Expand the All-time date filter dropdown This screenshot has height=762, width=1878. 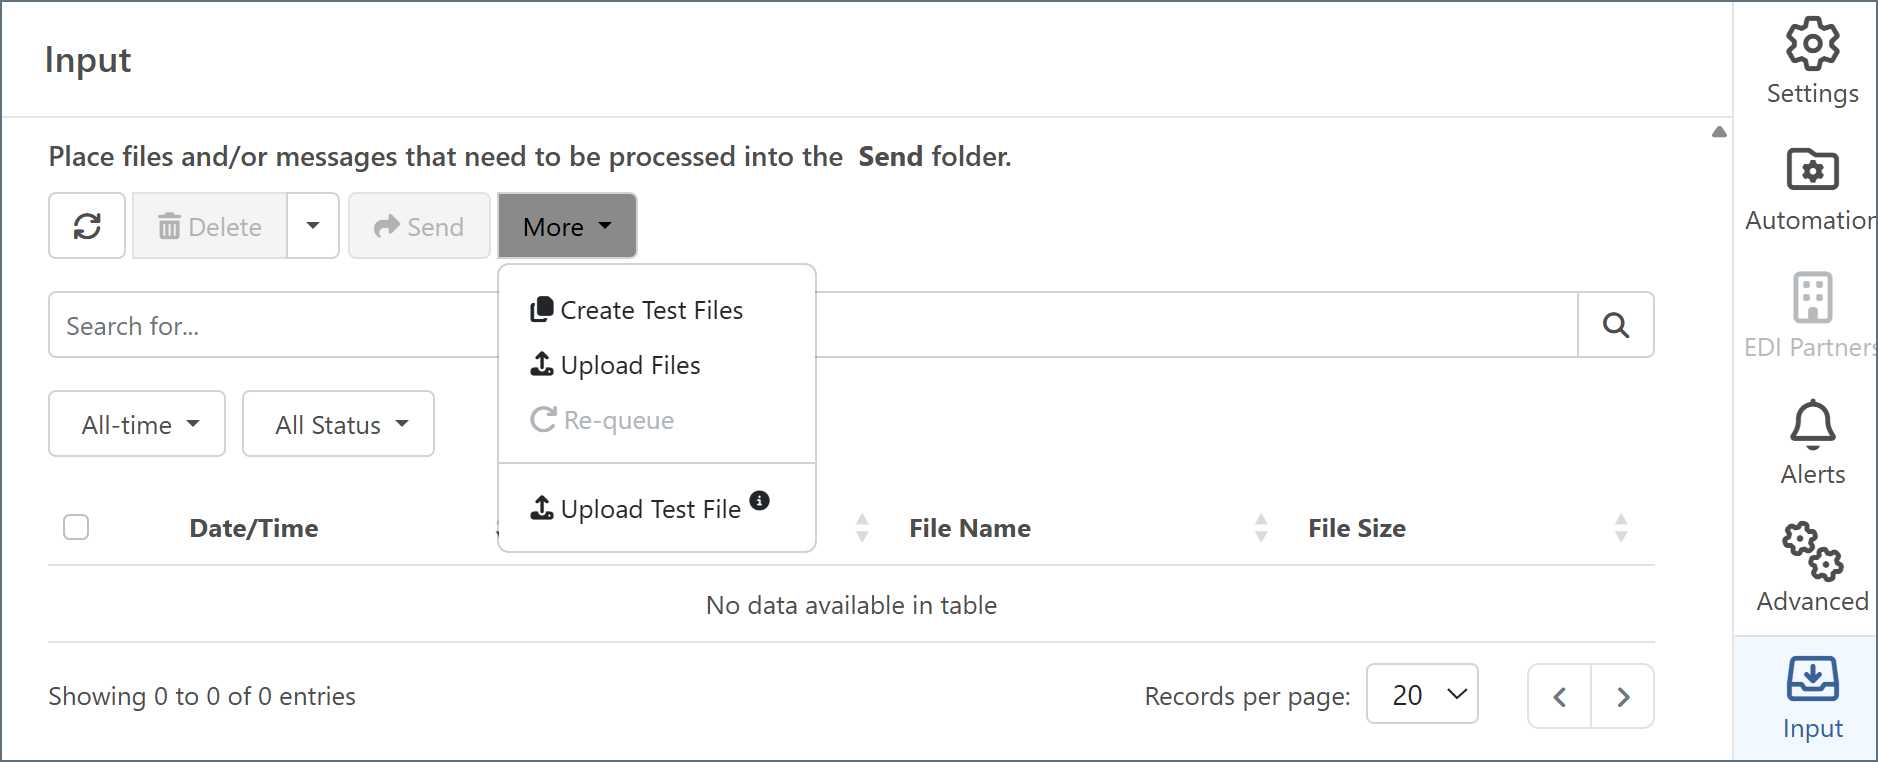(137, 424)
